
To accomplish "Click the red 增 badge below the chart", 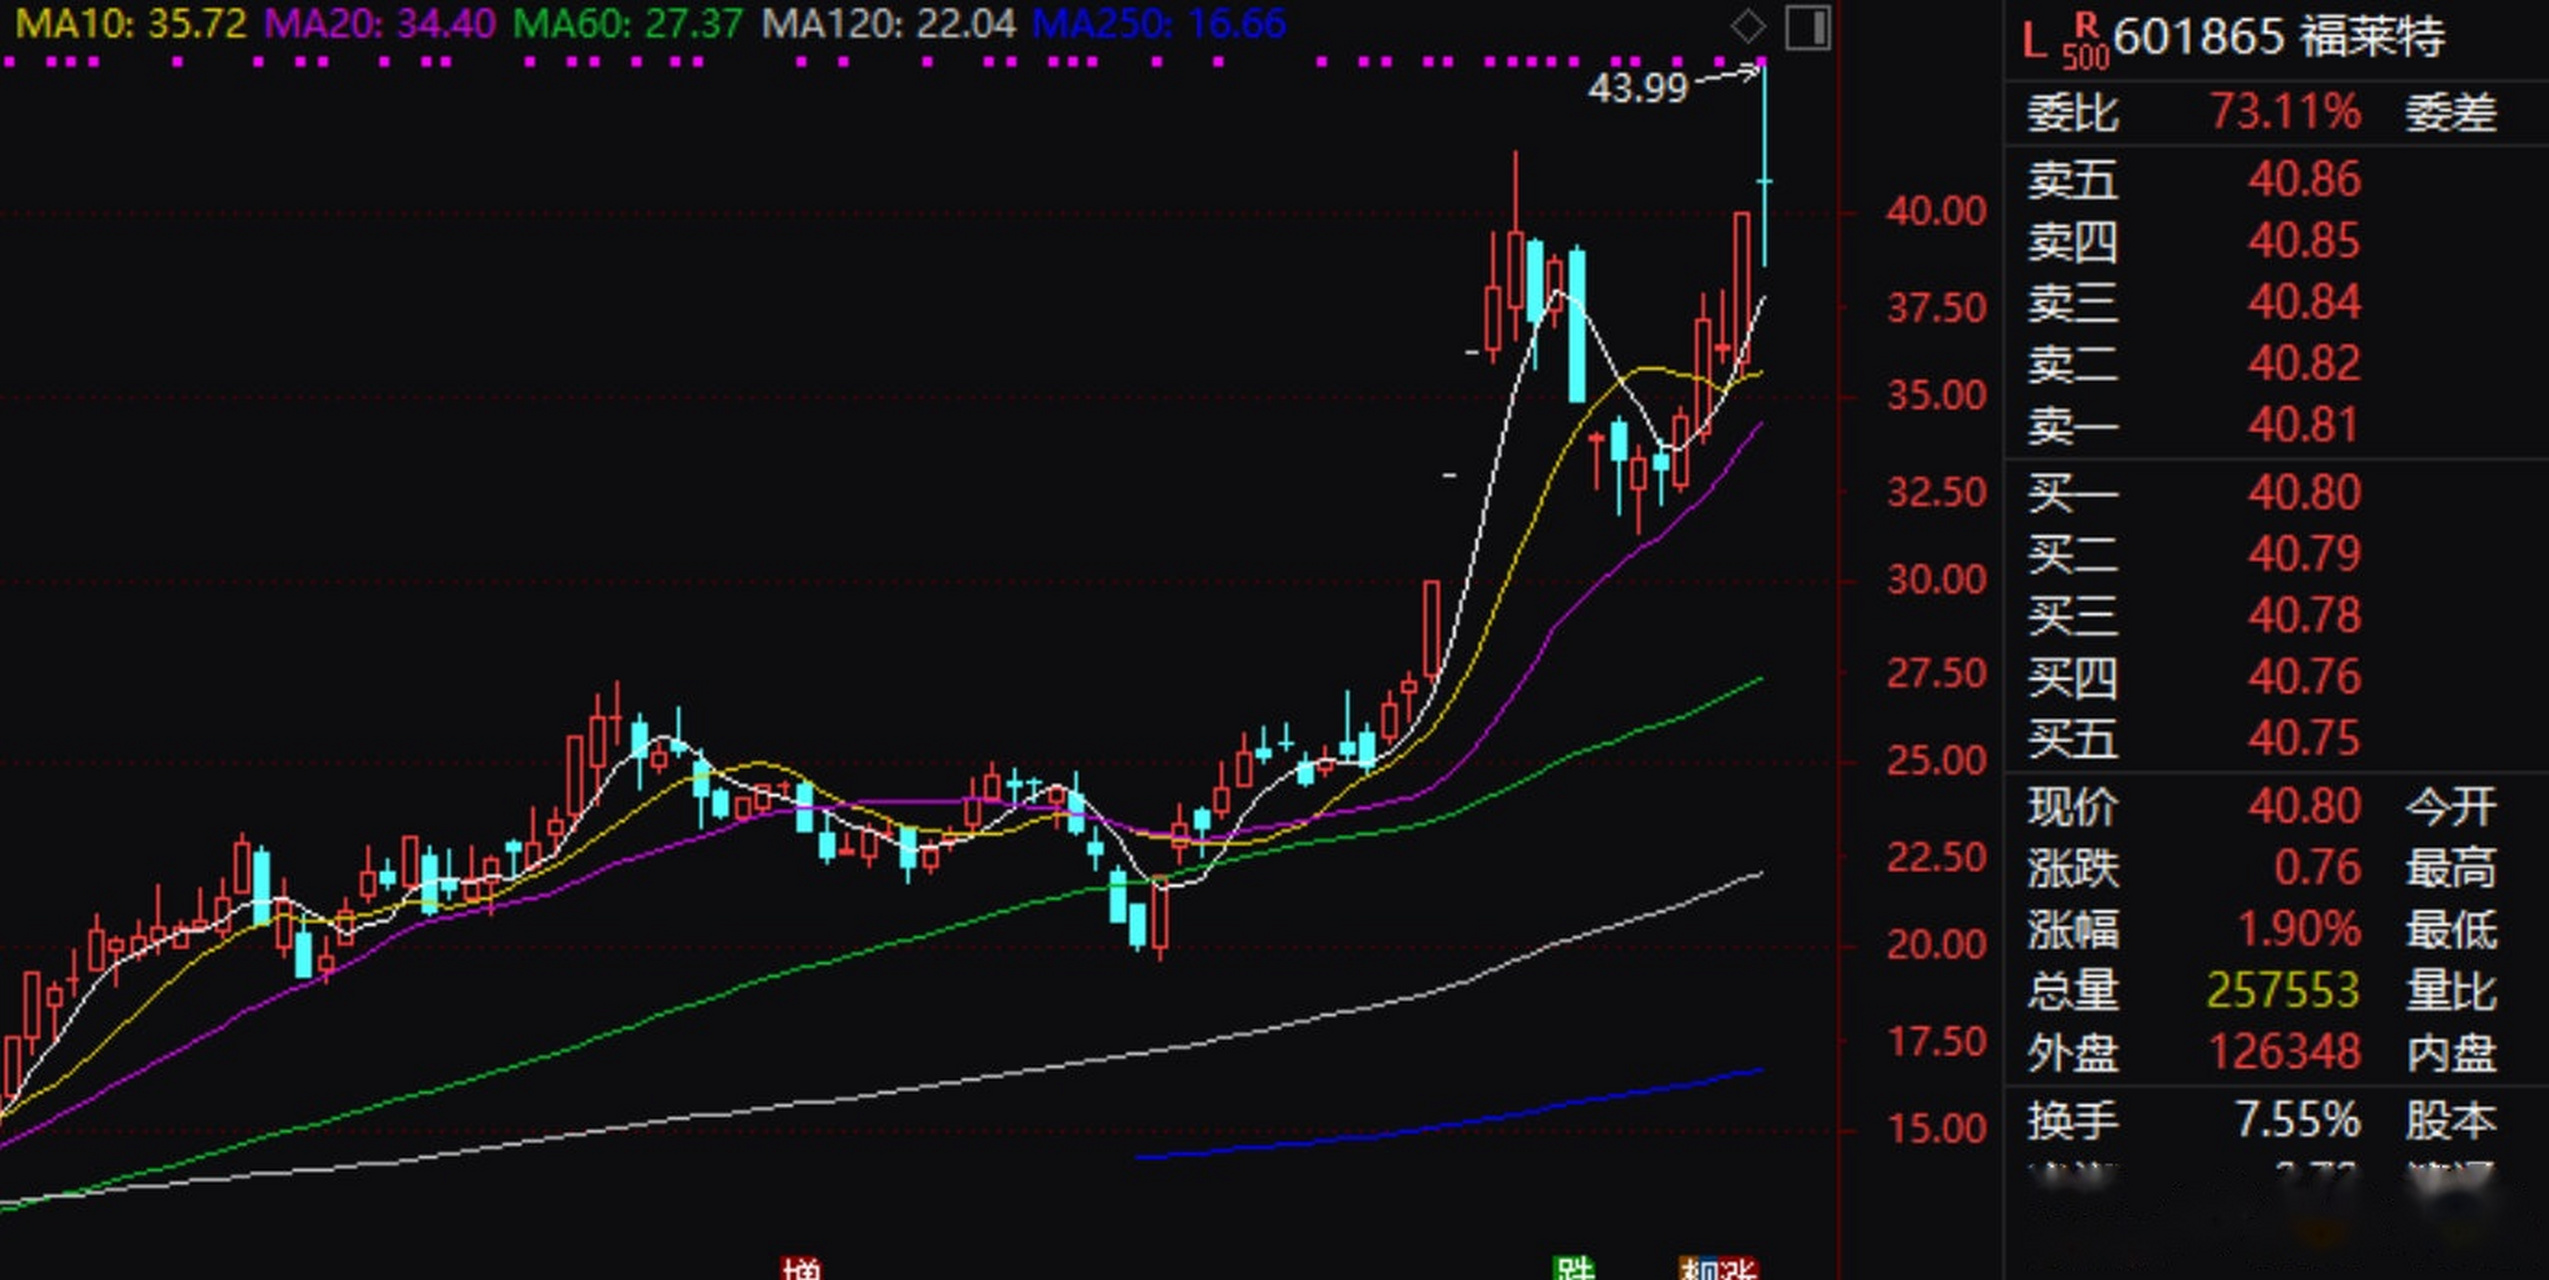I will [x=801, y=1268].
